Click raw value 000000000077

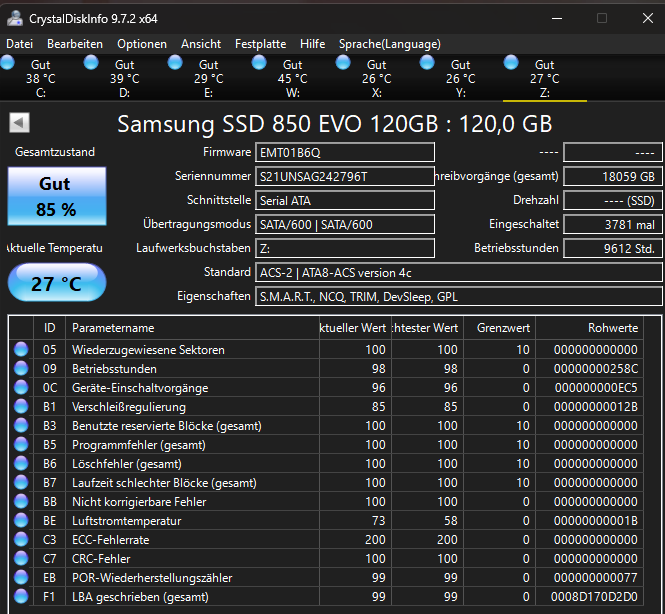click(x=595, y=578)
